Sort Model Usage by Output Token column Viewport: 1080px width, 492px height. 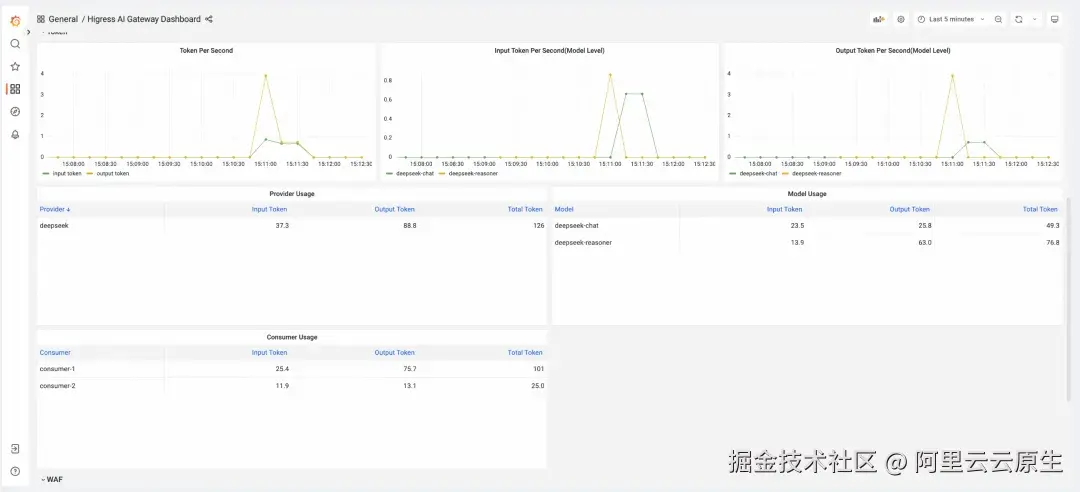[x=909, y=209]
